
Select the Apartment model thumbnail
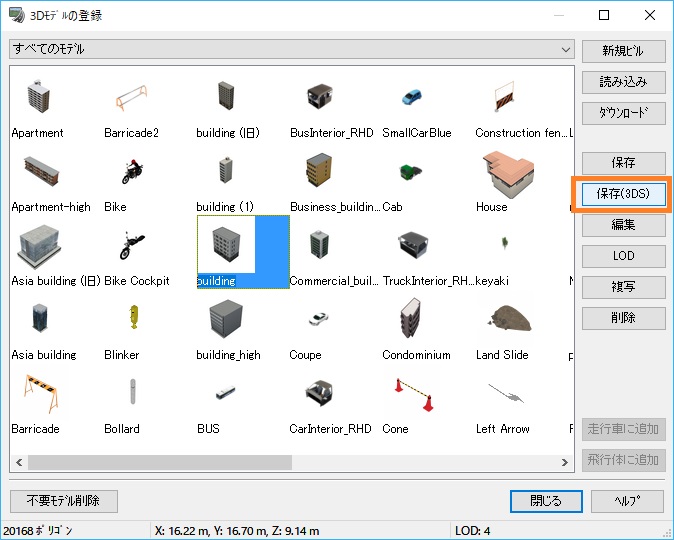pos(39,96)
